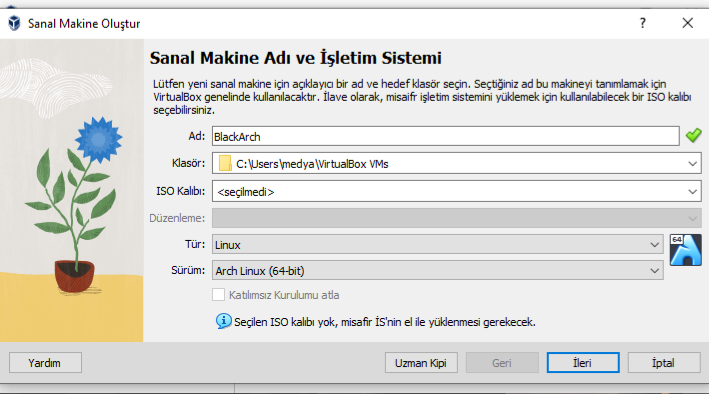709x394 pixels.
Task: Click the 'Ad:' label
Action: (x=197, y=136)
